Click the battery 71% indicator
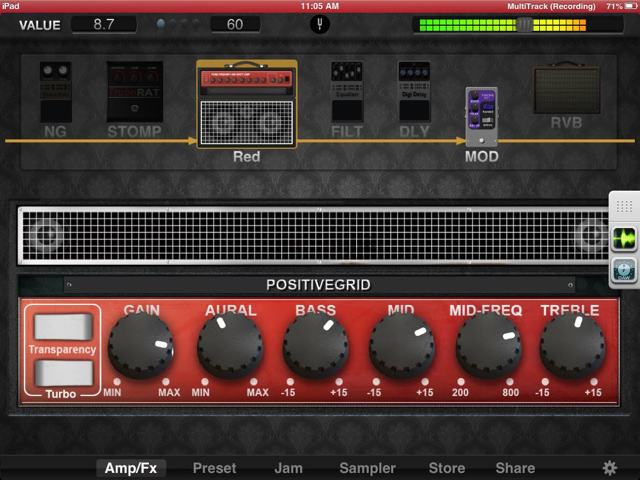 click(x=621, y=6)
